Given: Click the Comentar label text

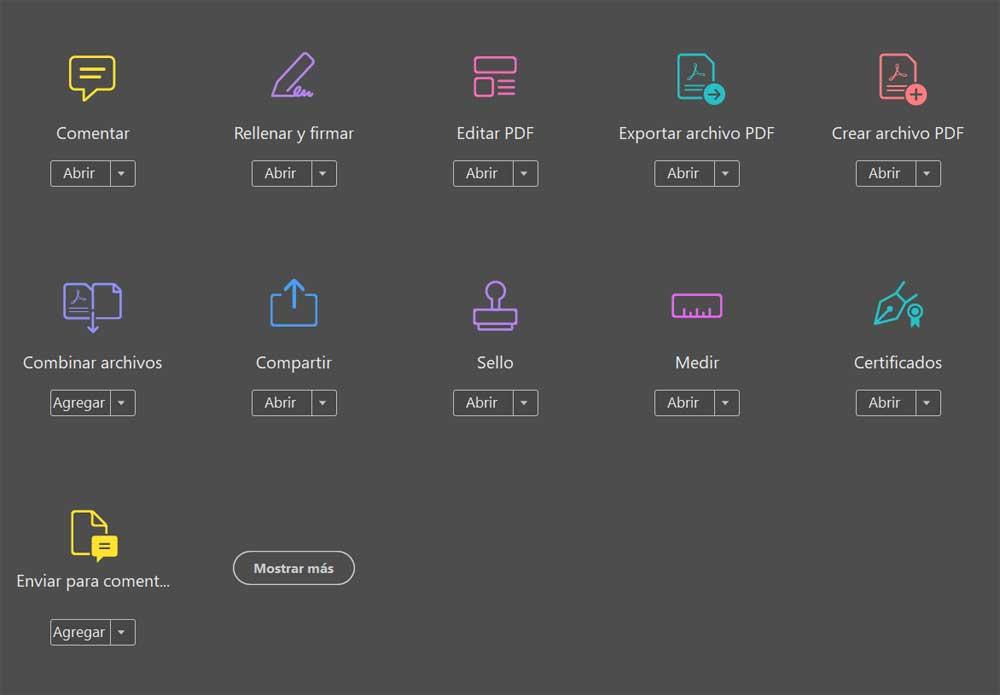Looking at the screenshot, I should coord(92,133).
